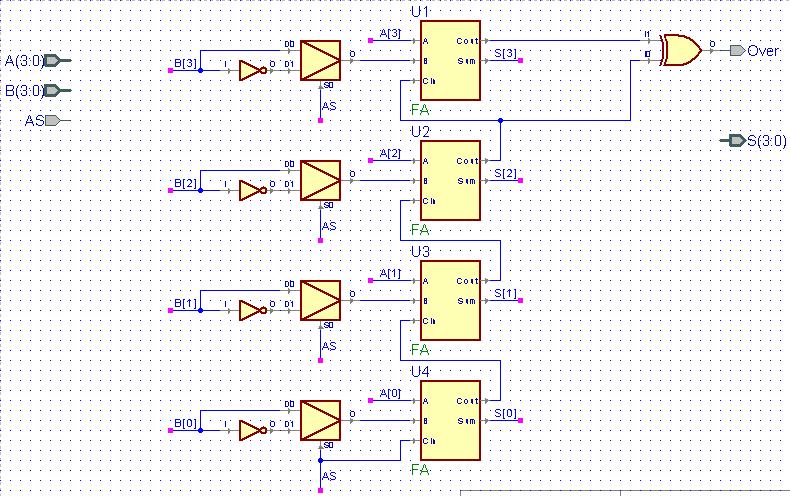790x496 pixels.
Task: Select the A[2] net label
Action: click(x=390, y=153)
